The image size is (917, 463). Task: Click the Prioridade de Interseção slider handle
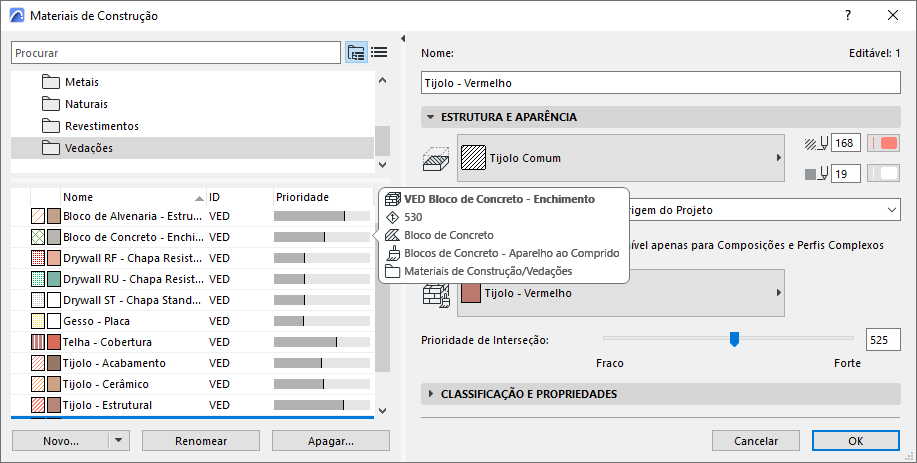734,339
